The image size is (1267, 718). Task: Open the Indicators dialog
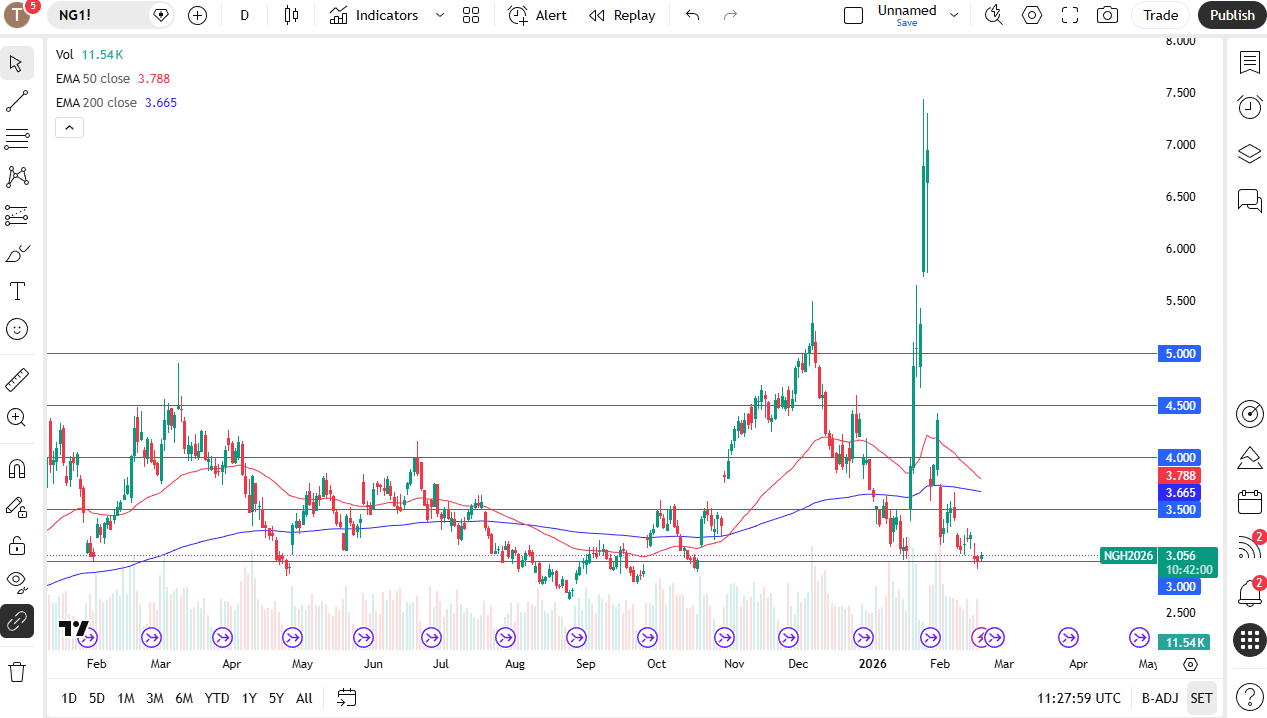[x=374, y=15]
